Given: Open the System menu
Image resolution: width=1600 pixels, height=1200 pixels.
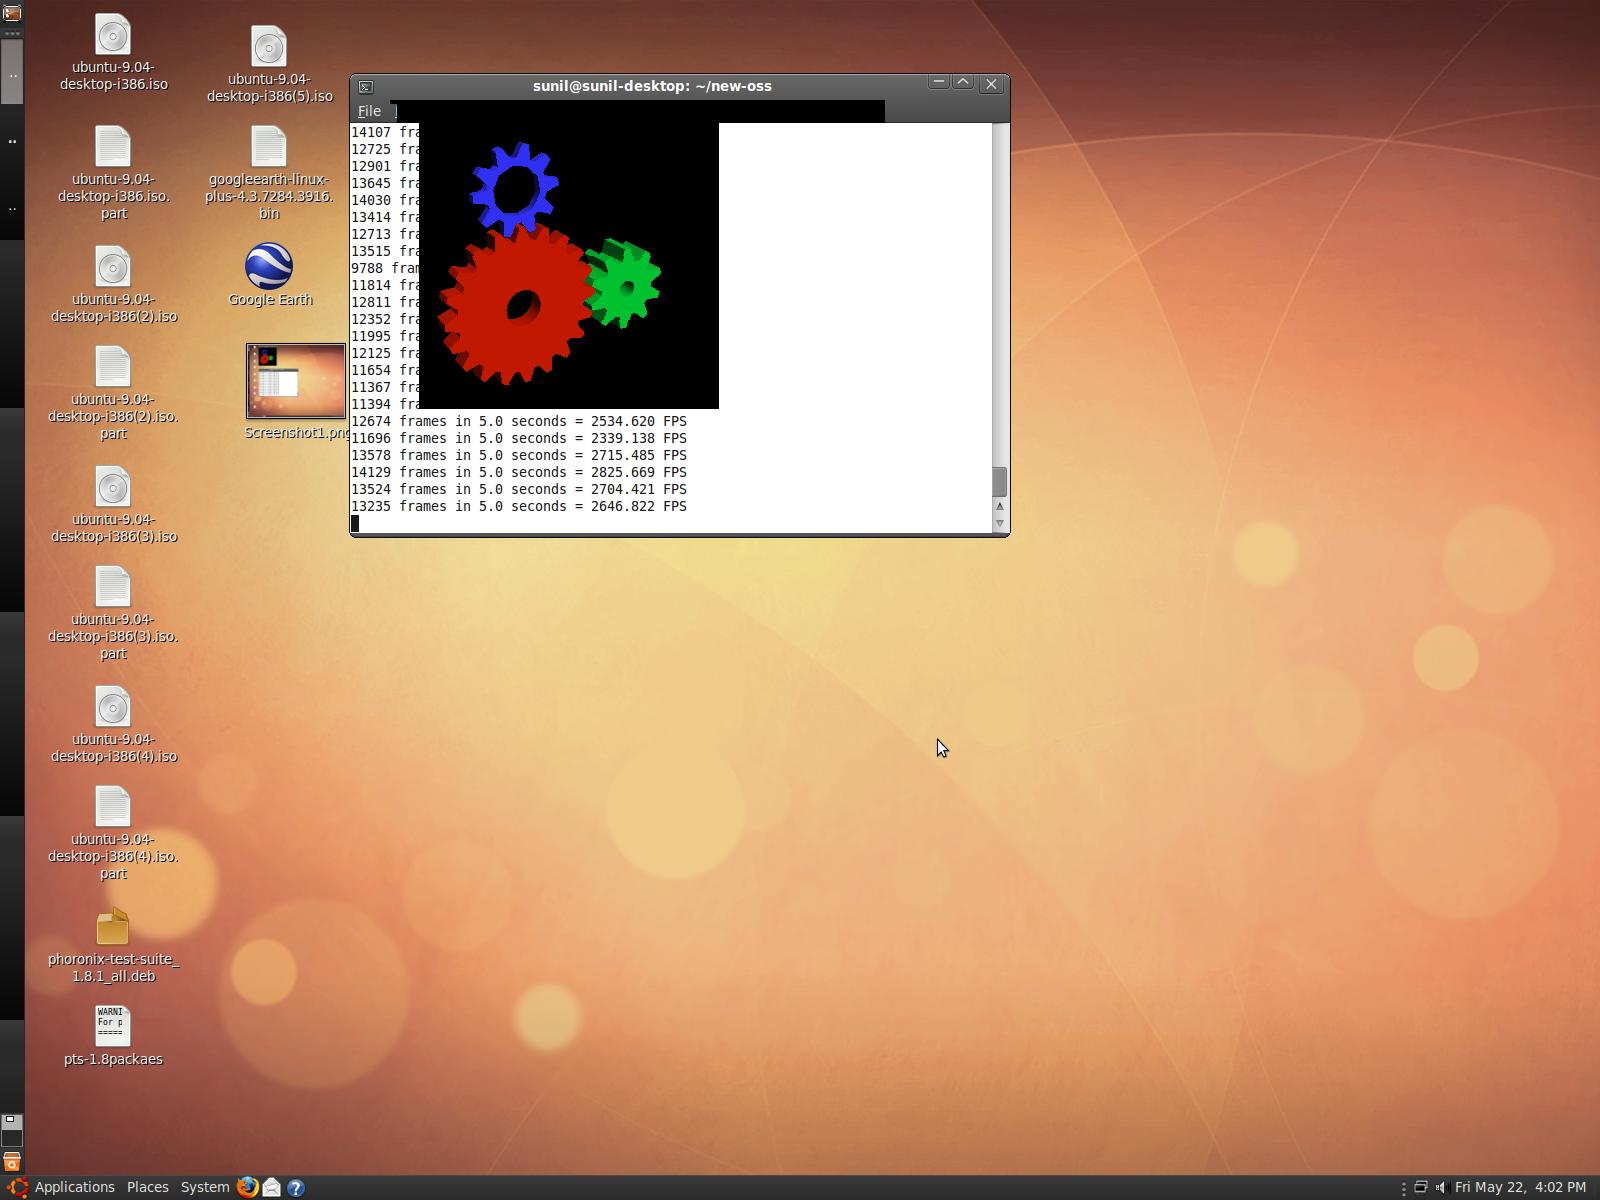Looking at the screenshot, I should [x=204, y=1187].
